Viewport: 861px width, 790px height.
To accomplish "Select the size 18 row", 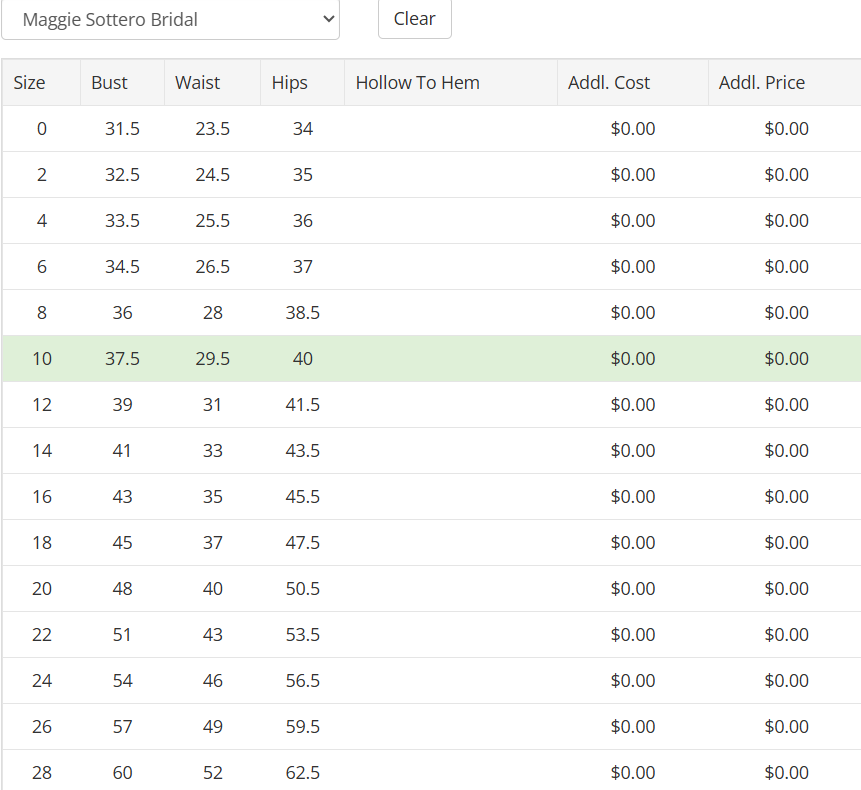I will tap(432, 542).
